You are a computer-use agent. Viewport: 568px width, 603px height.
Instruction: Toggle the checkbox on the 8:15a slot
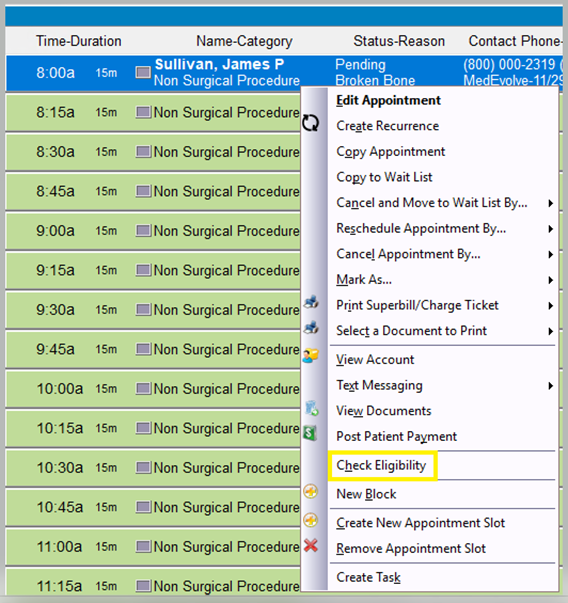coord(143,112)
